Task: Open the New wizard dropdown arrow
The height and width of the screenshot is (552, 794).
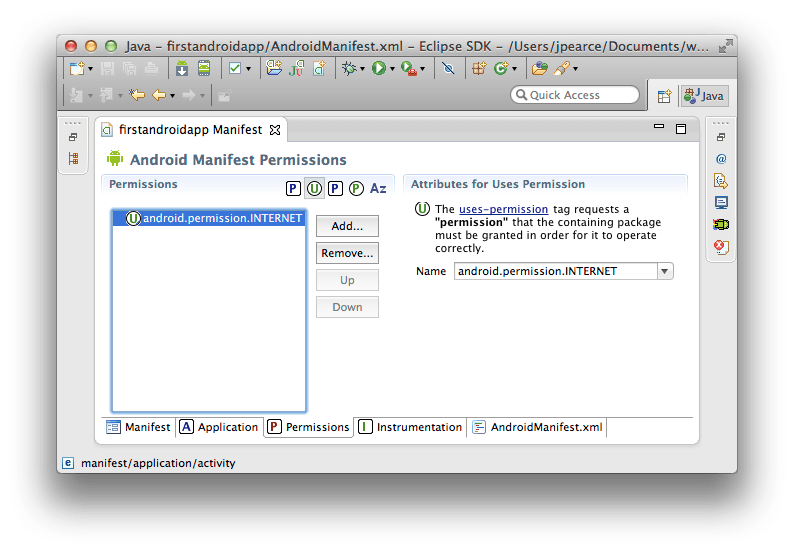Action: [91, 69]
